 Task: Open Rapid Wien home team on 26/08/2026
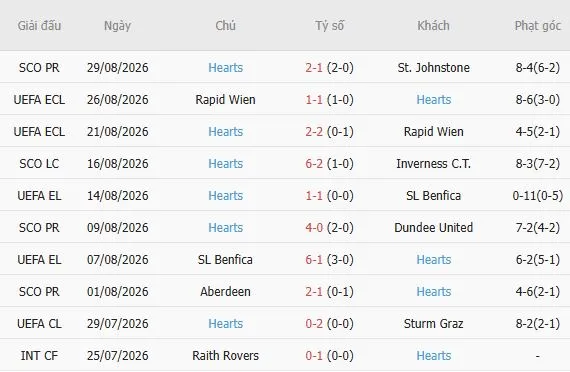225,100
